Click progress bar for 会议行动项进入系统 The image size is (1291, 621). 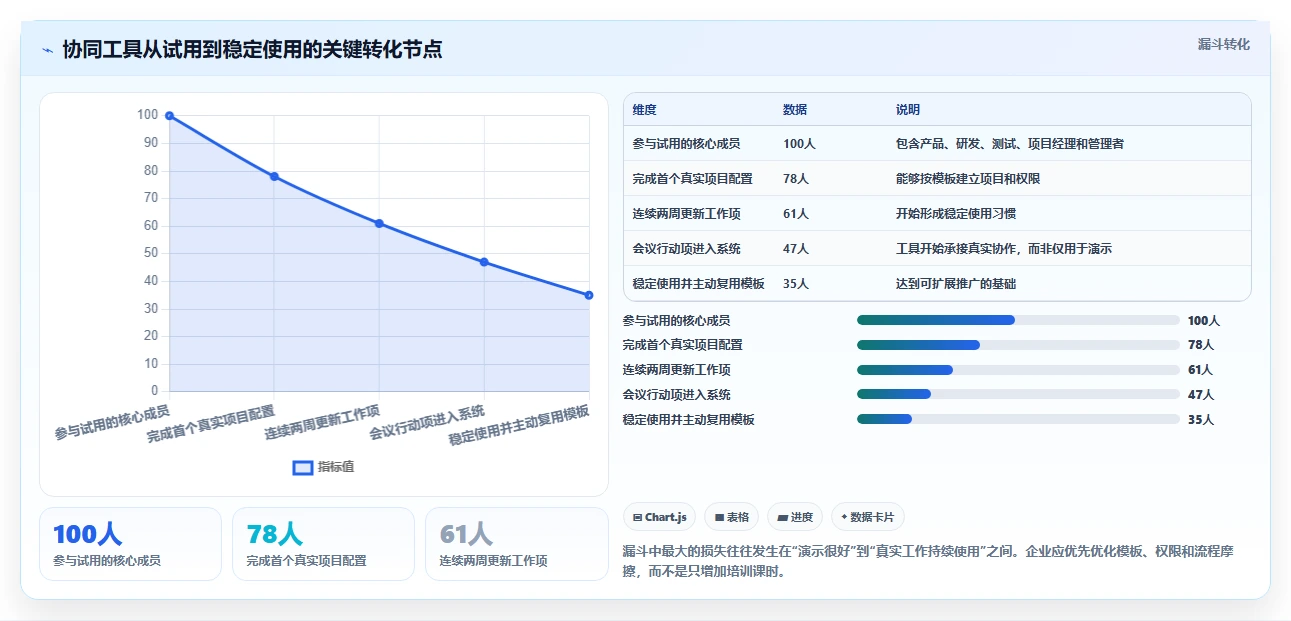click(1018, 394)
